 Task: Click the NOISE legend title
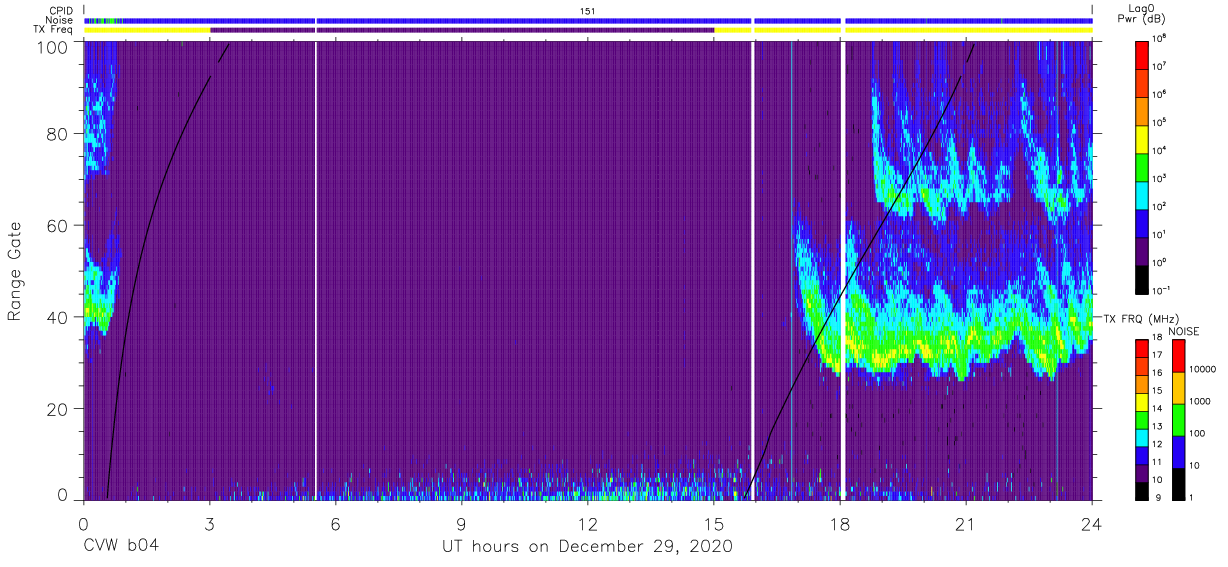(1186, 331)
